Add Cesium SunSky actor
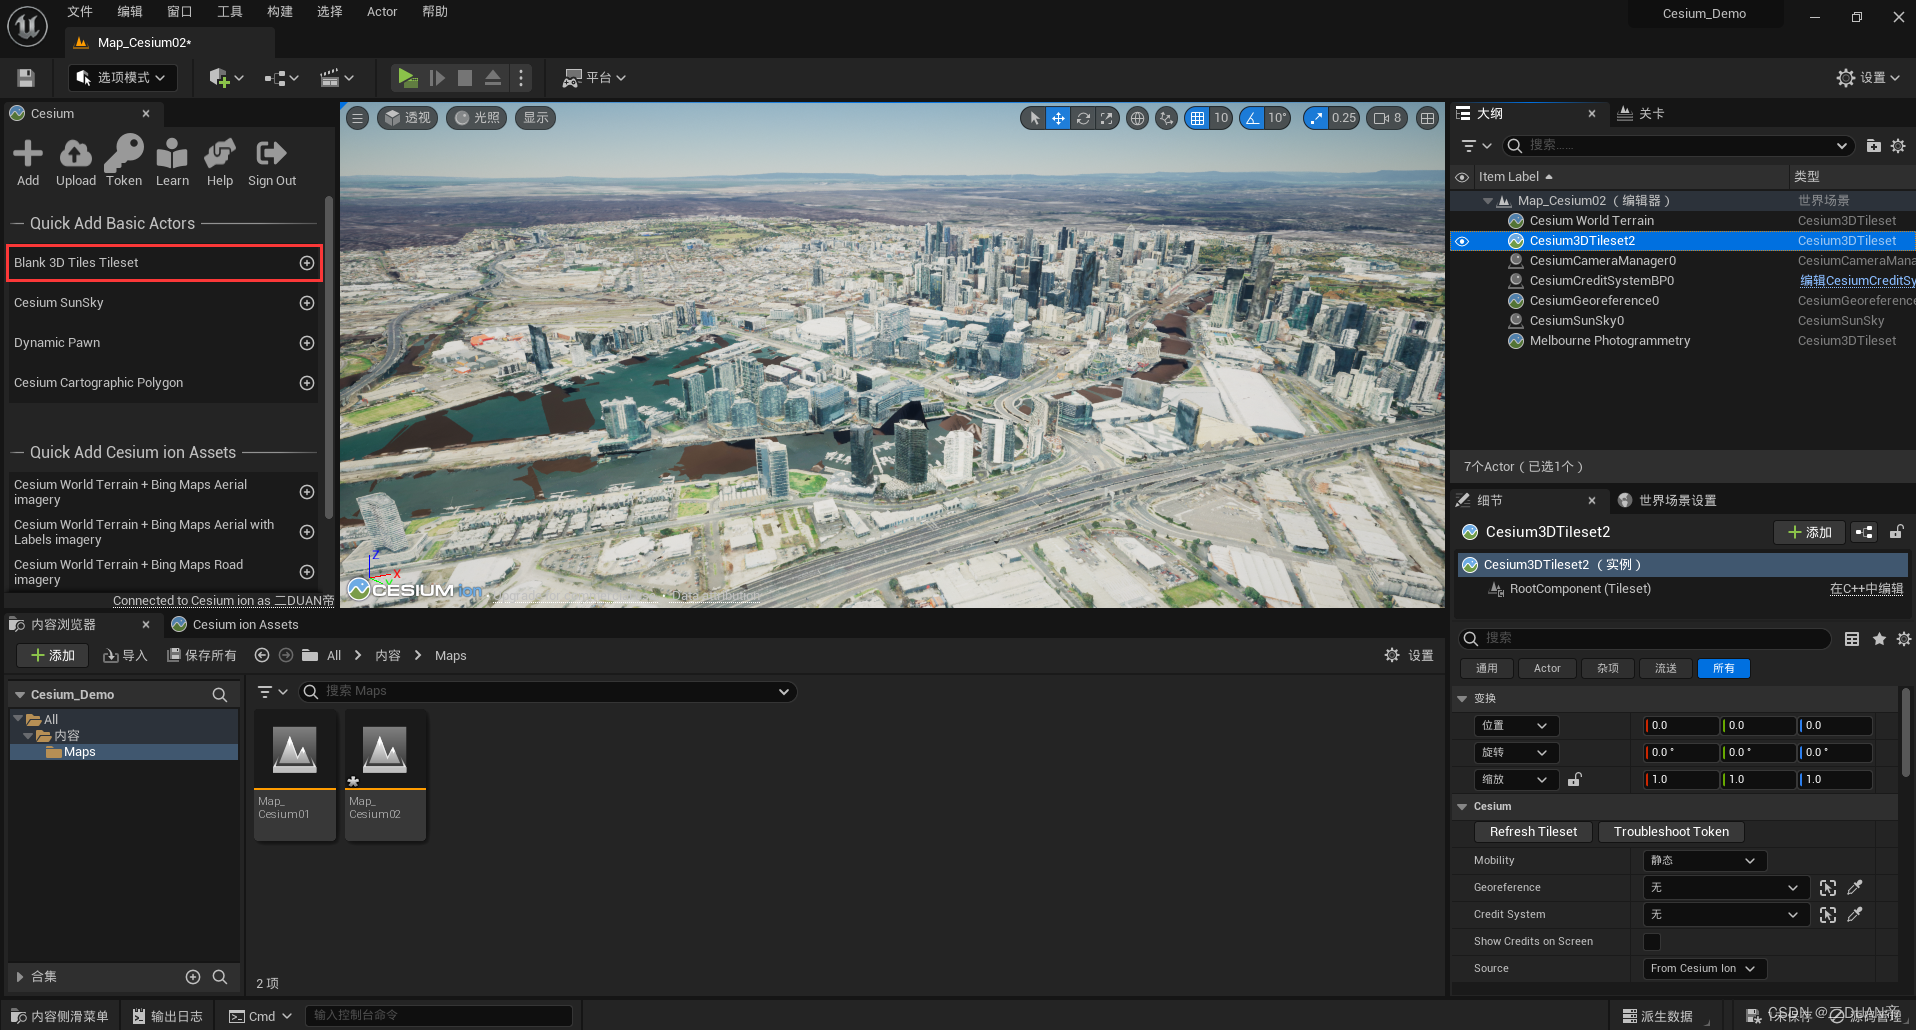Screen dimensions: 1916x1030 [x=307, y=303]
